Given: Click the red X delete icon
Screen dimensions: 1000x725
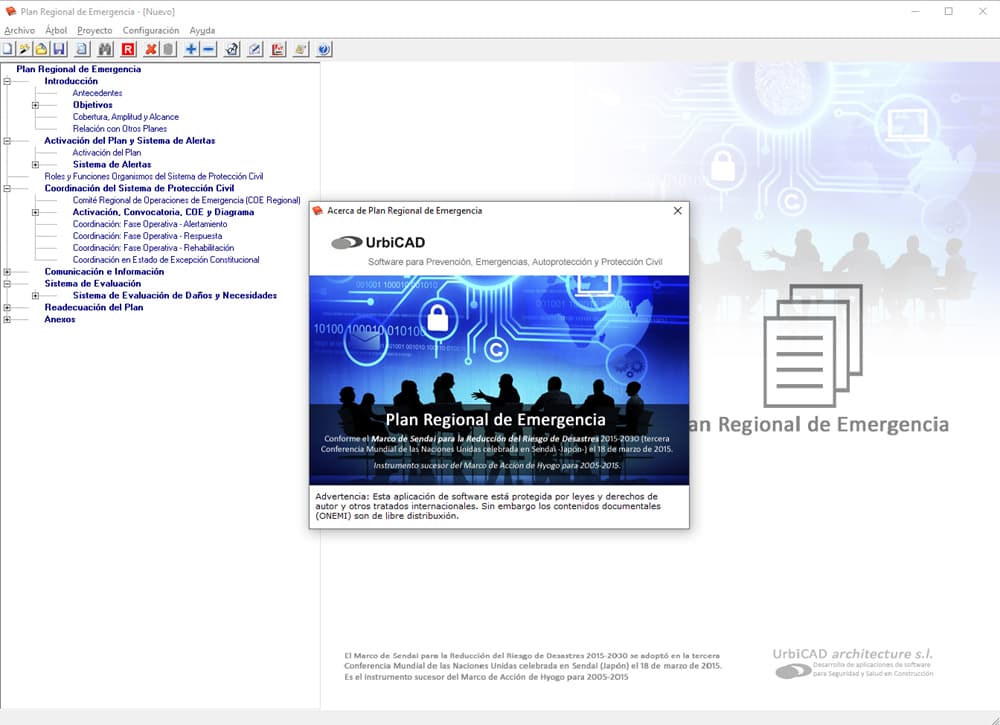Looking at the screenshot, I should click(151, 49).
